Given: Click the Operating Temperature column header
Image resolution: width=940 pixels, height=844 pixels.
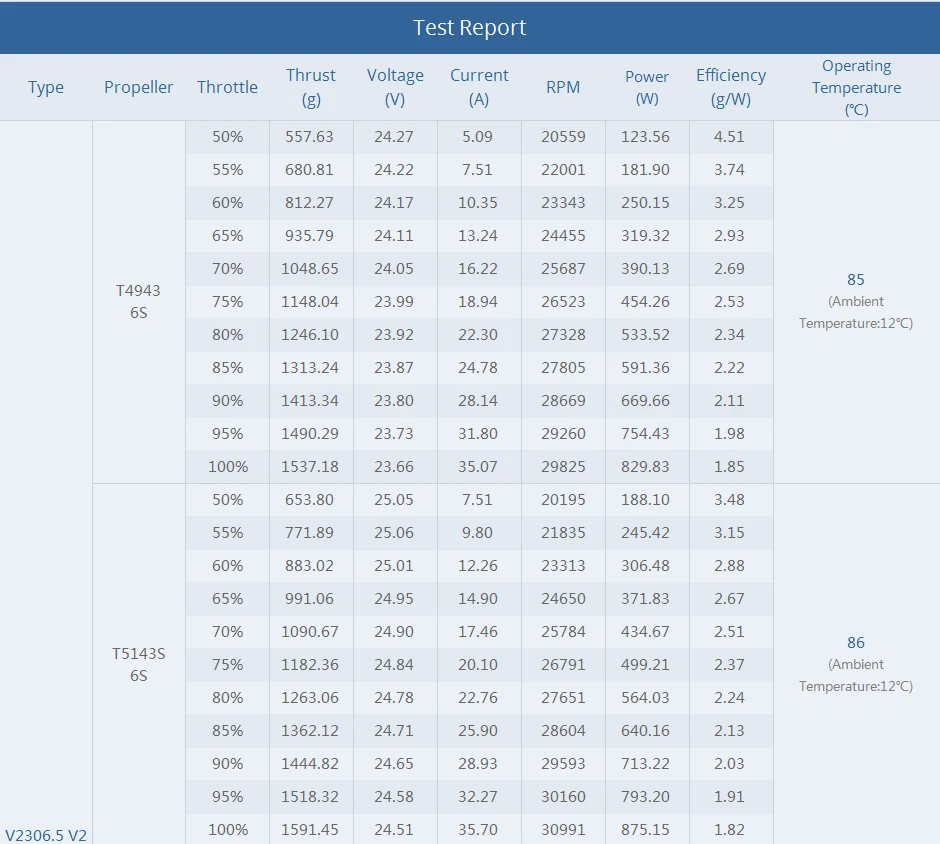Looking at the screenshot, I should pyautogui.click(x=856, y=87).
